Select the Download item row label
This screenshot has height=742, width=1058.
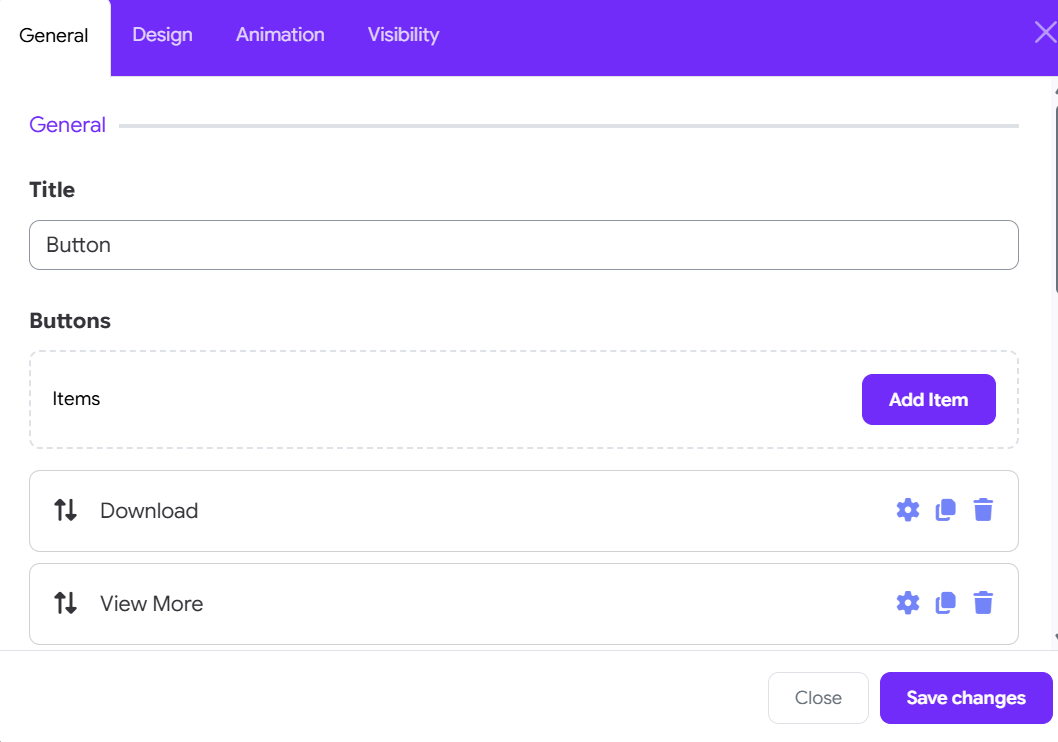coord(149,511)
